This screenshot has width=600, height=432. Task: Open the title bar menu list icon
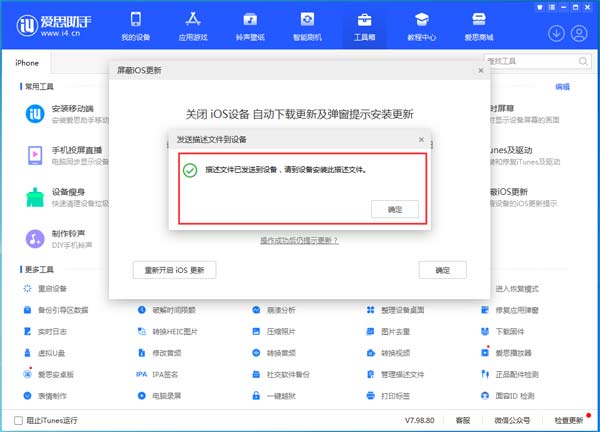(552, 7)
